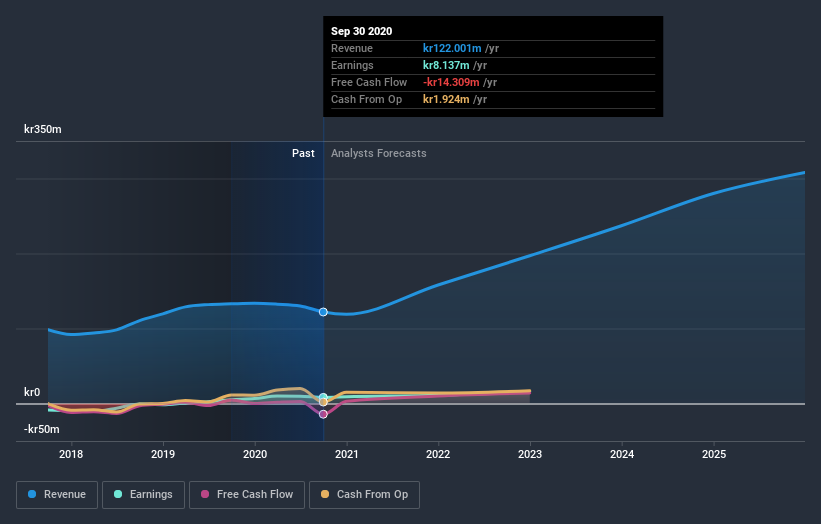Click the kr8.137m earnings value in tooltip
821x524 pixels.
[446, 65]
